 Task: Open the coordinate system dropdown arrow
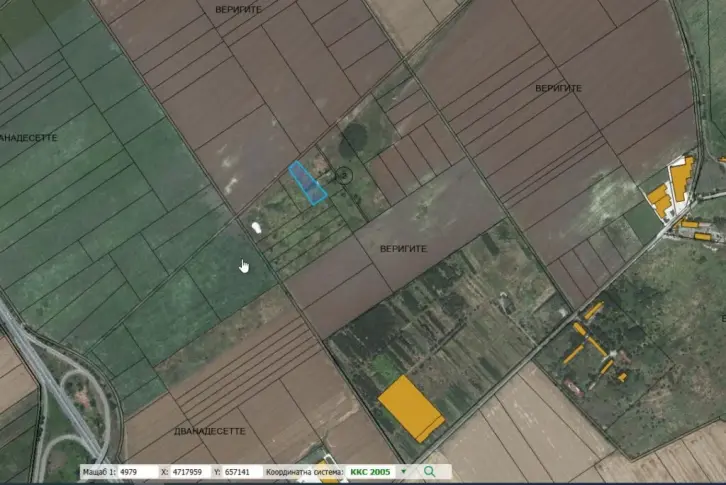(403, 472)
